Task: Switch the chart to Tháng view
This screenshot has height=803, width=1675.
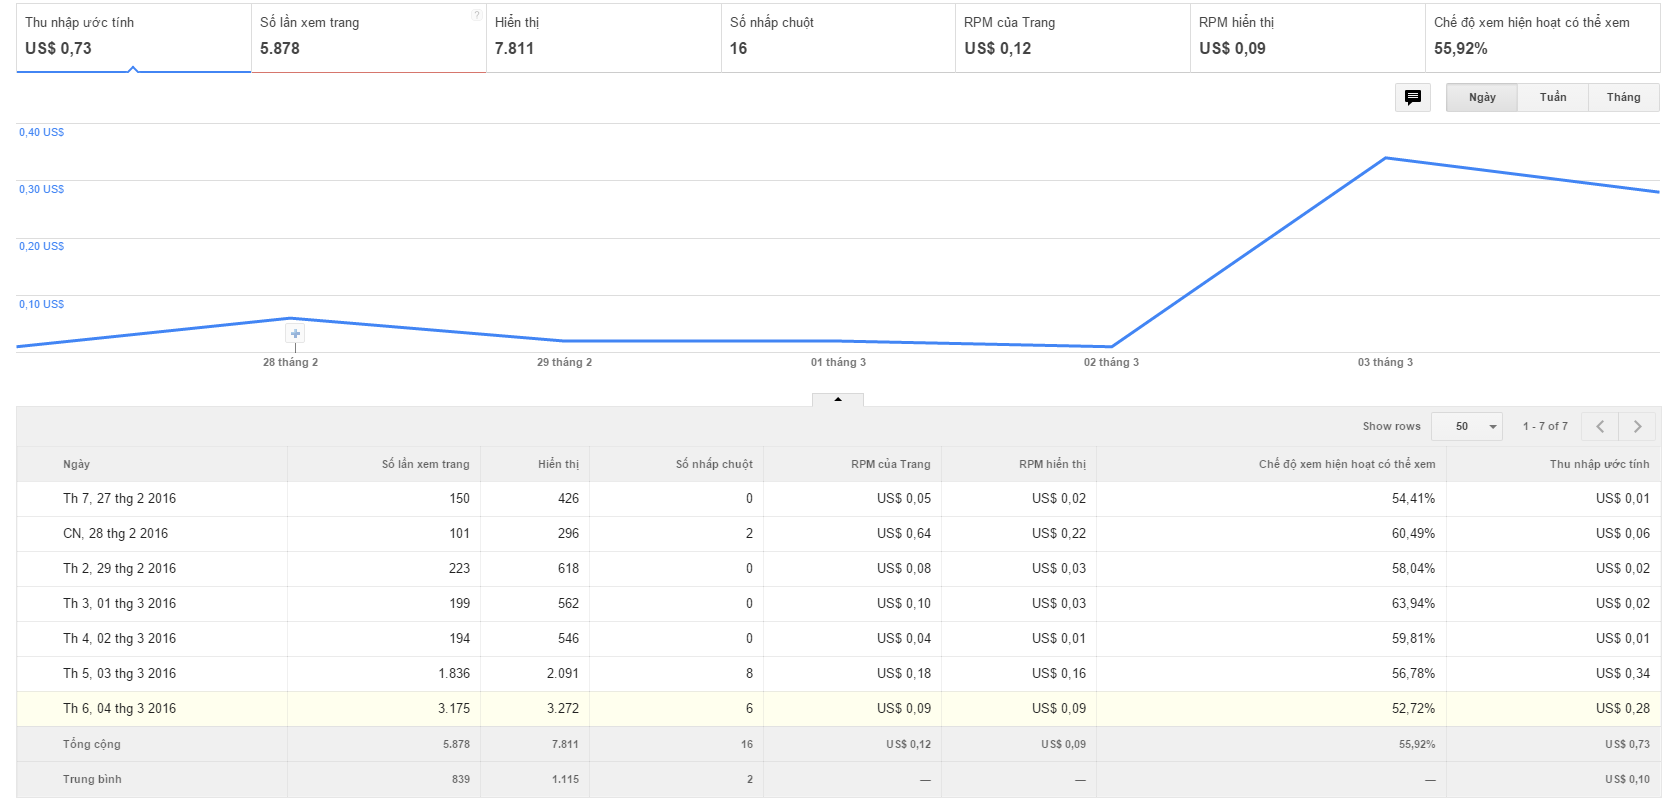Action: 1623,97
